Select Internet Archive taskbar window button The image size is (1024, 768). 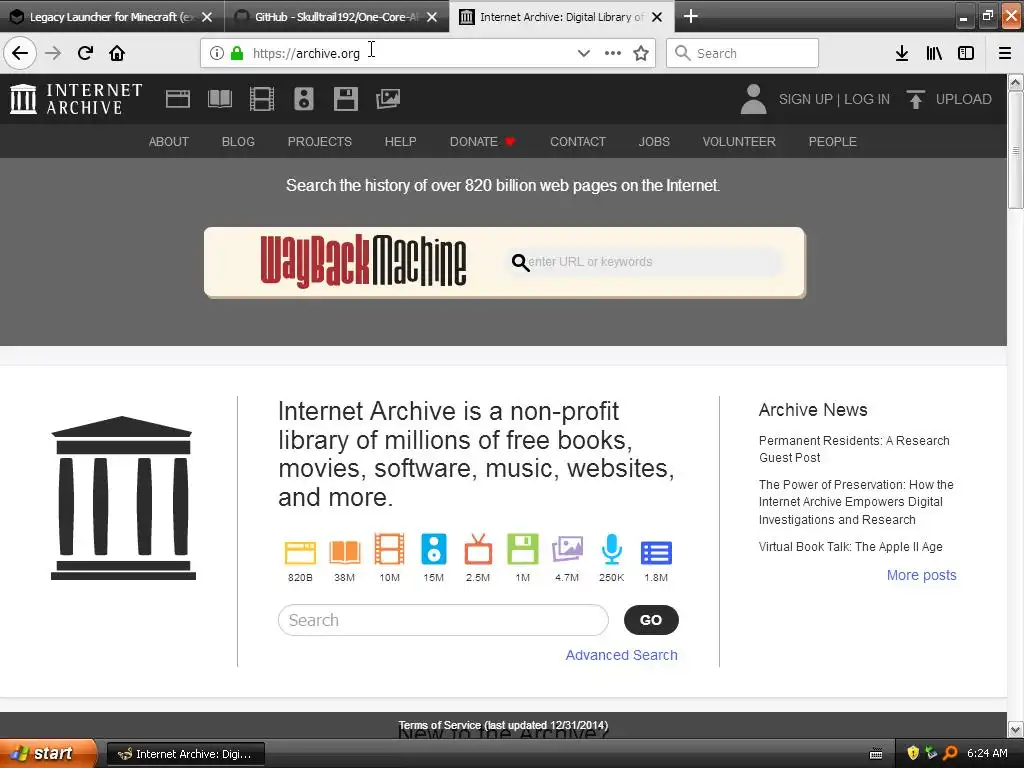(185, 754)
